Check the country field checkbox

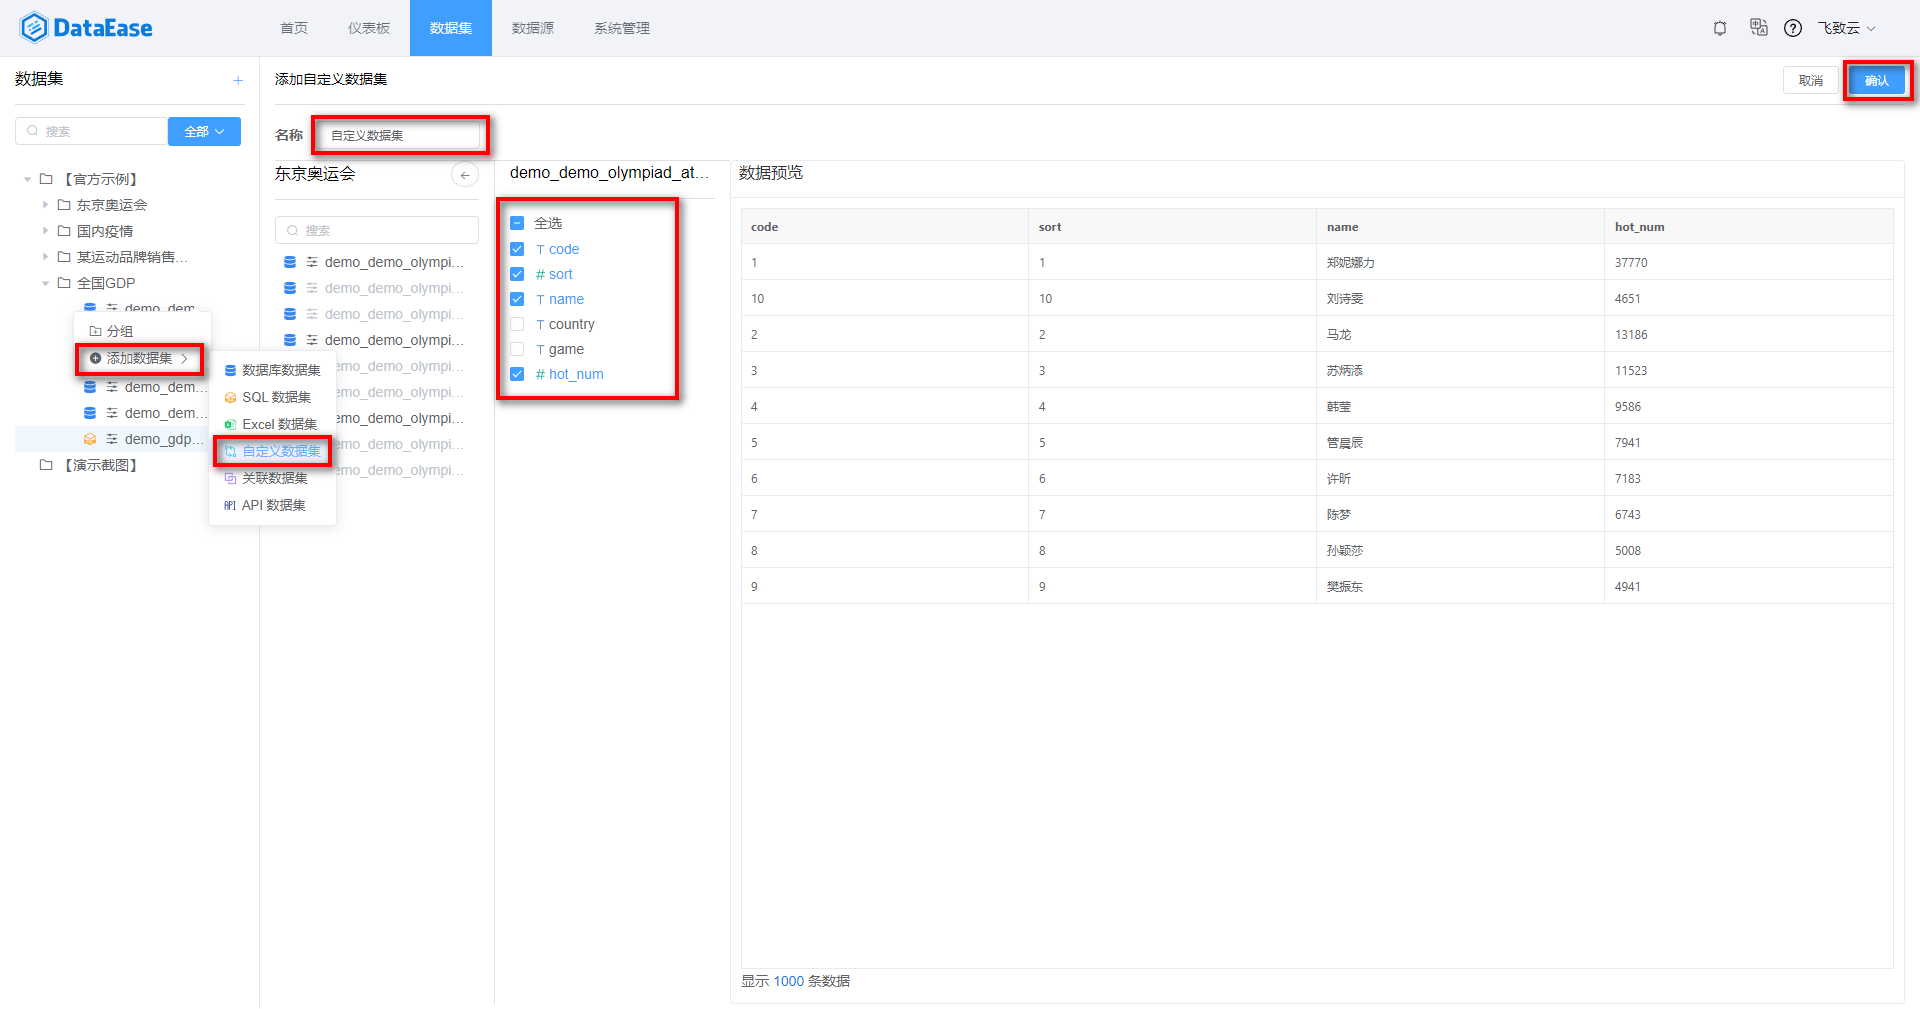pos(517,324)
